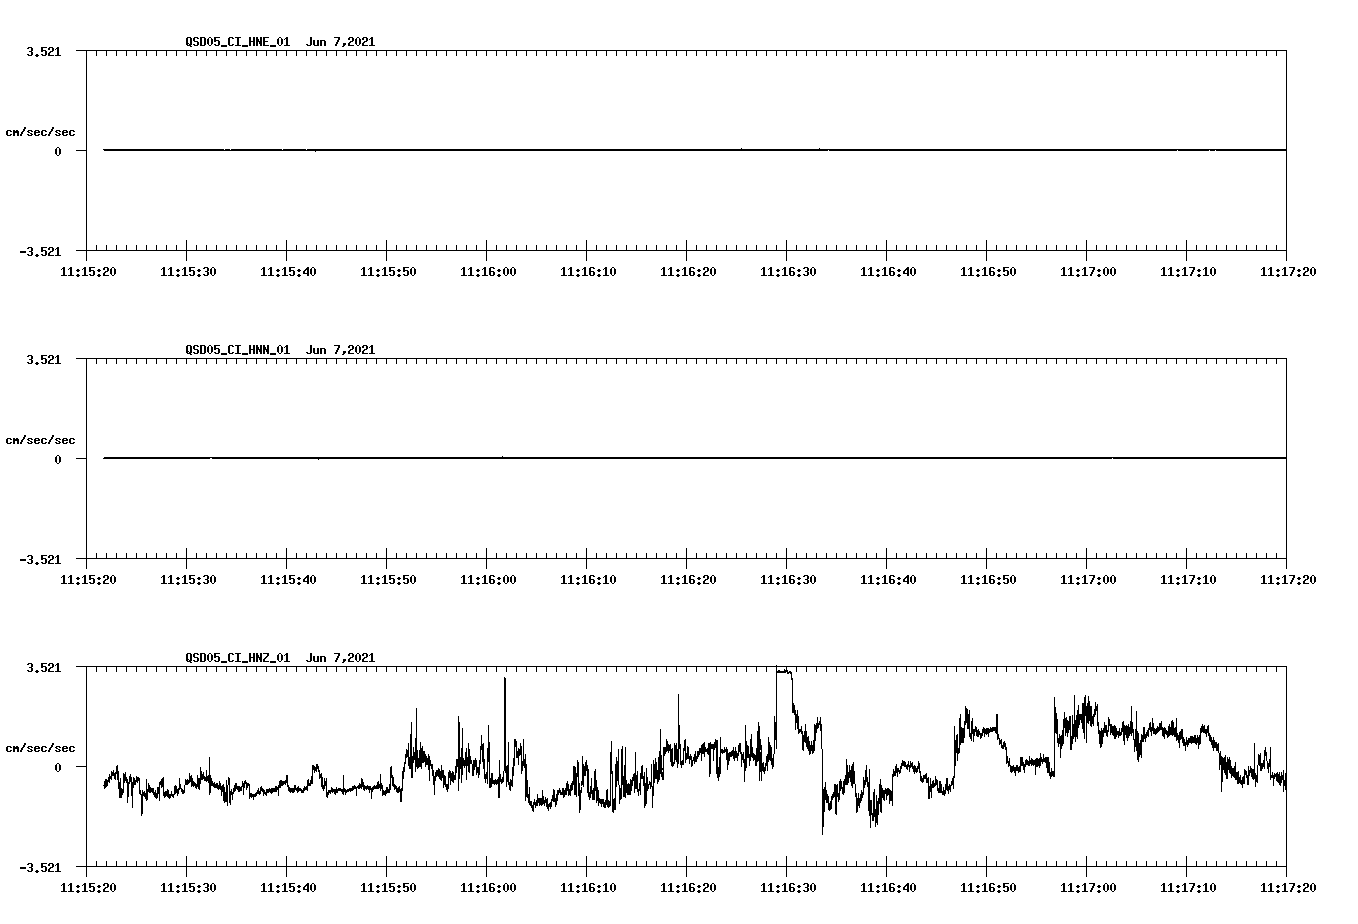Click the 0 baseline label of HNN plot
This screenshot has height=924, width=1358.
pos(58,459)
